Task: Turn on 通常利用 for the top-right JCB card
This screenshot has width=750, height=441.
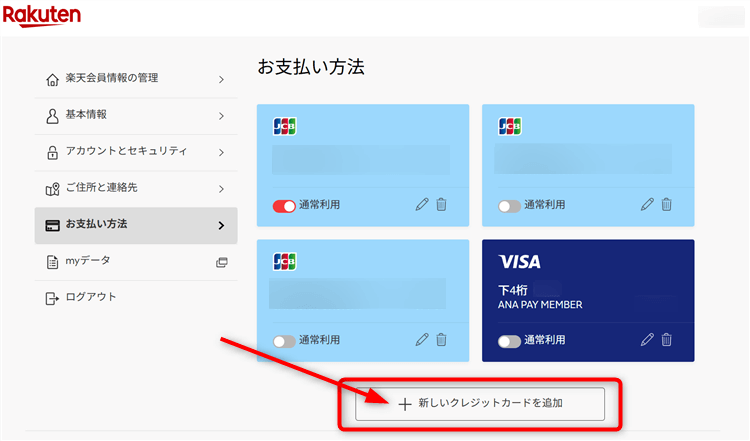Action: (x=509, y=206)
